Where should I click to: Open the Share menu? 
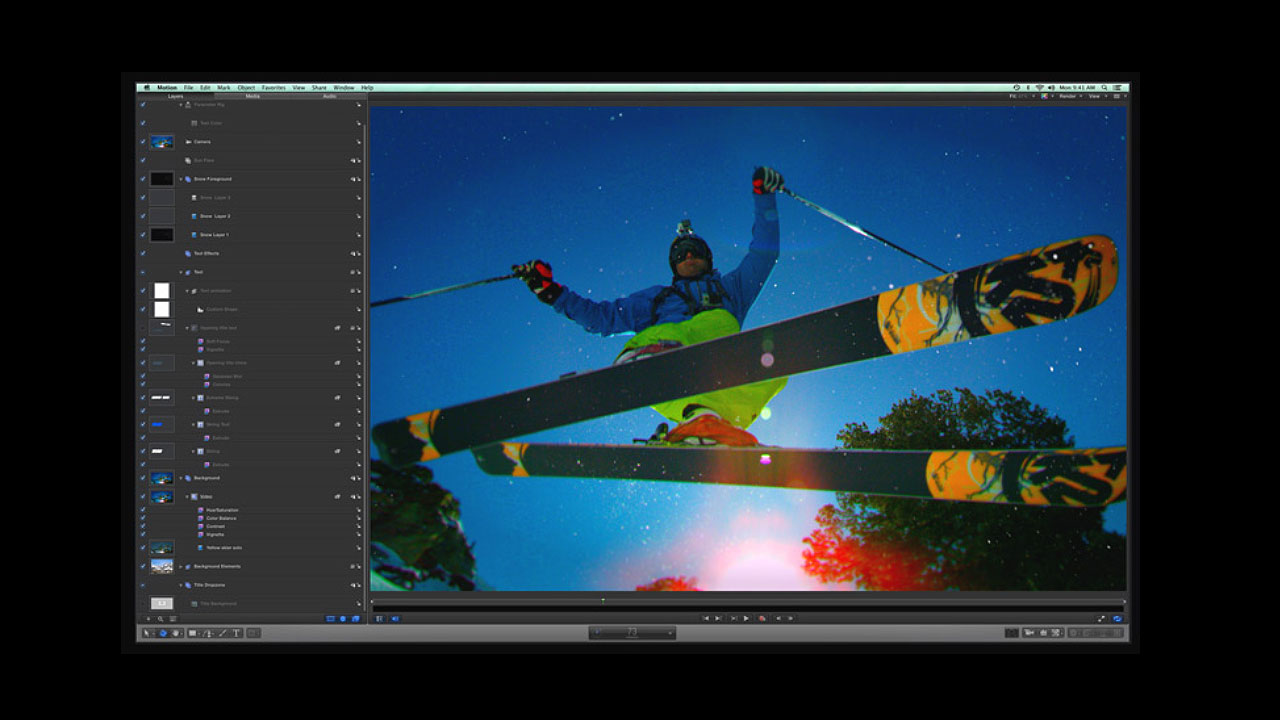[319, 88]
